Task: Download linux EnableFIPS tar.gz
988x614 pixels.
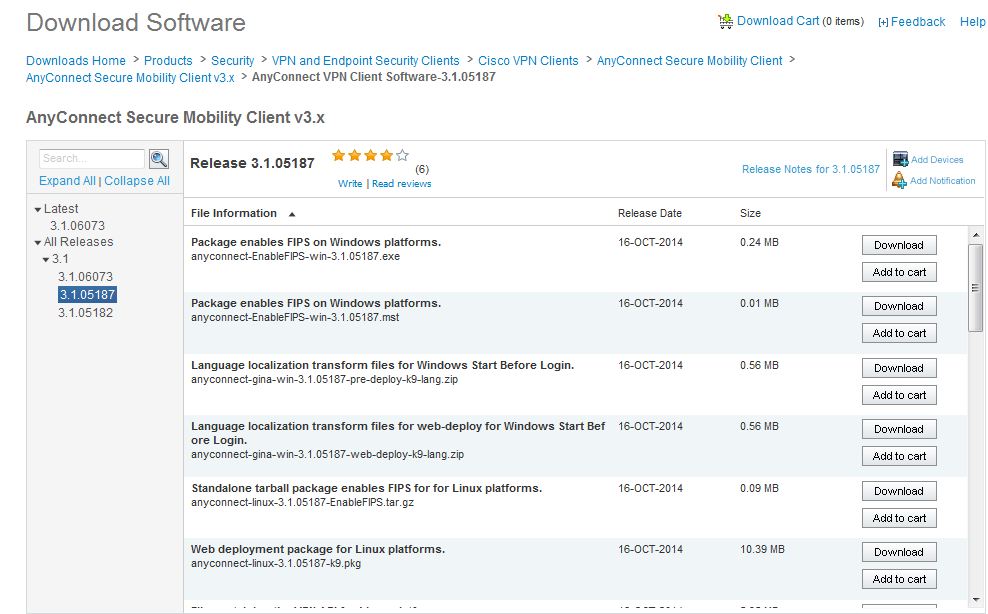Action: pos(899,491)
